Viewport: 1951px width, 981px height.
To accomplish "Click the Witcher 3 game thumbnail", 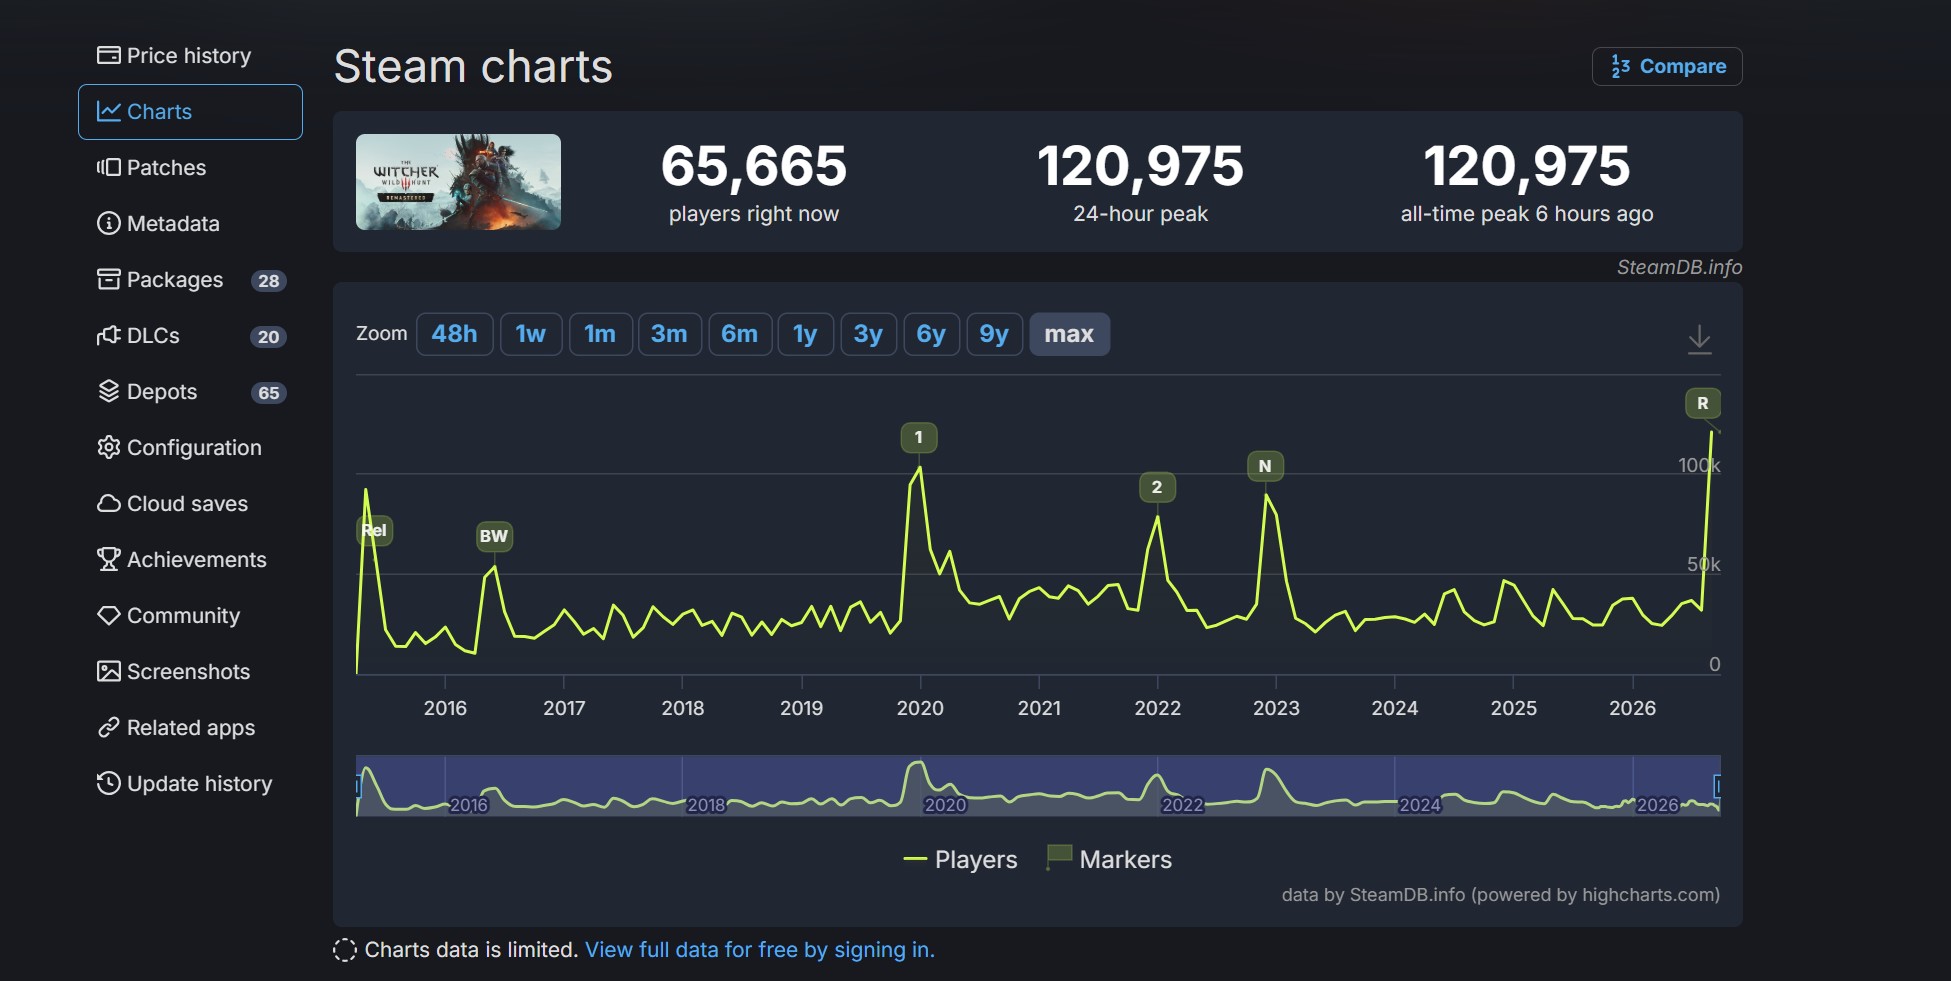I will click(x=458, y=182).
